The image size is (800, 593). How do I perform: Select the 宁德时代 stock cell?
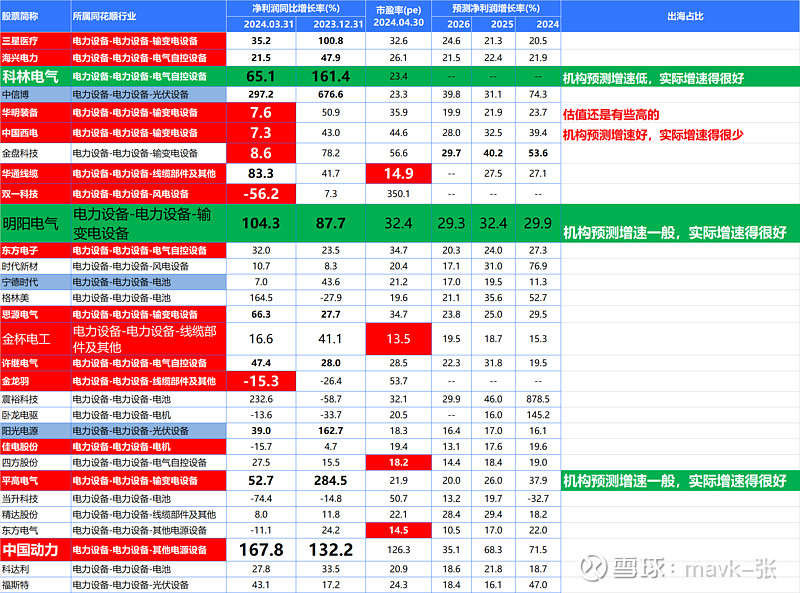(35, 282)
